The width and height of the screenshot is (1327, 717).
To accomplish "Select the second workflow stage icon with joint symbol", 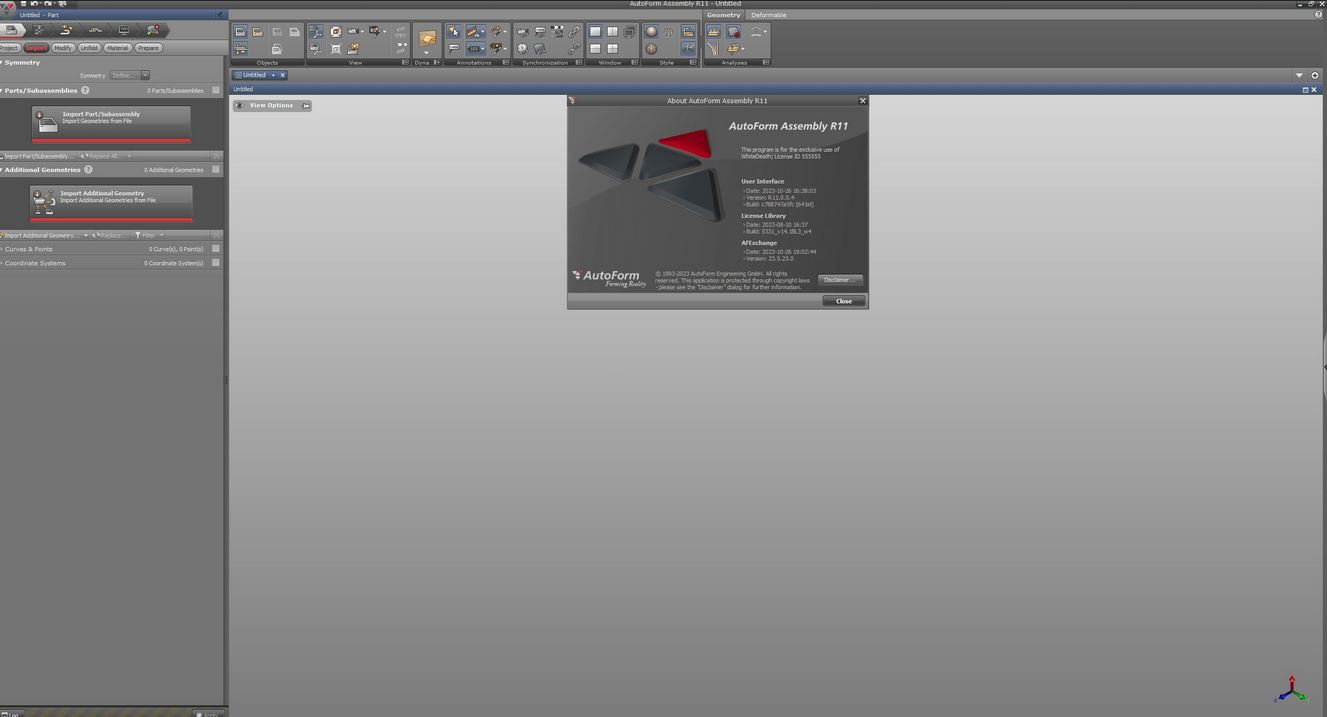I will 39,30.
